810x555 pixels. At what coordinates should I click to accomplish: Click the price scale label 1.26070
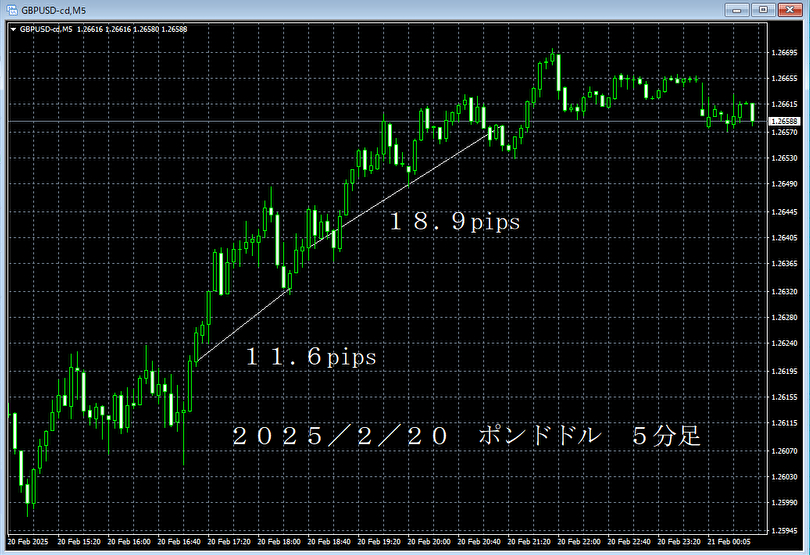(784, 451)
